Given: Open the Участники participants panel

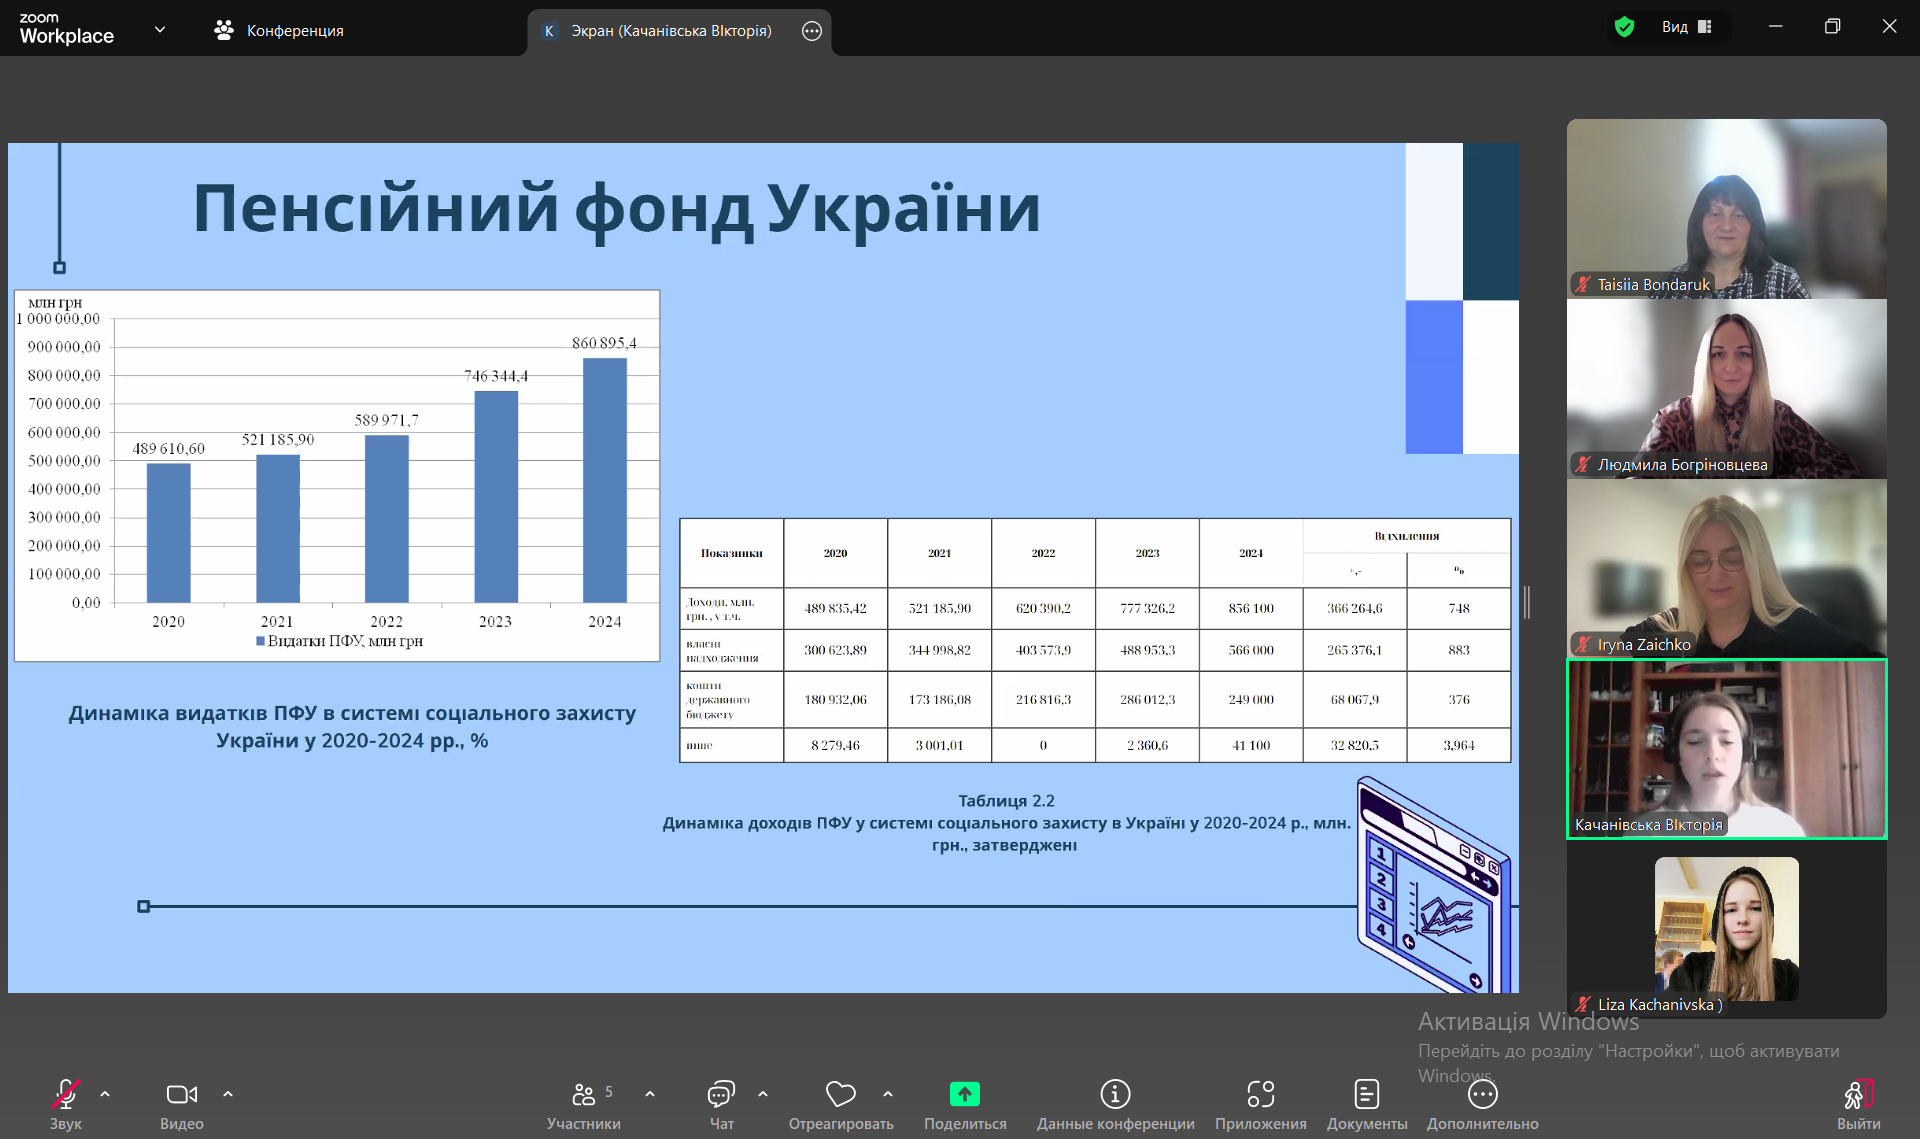Looking at the screenshot, I should point(583,1095).
